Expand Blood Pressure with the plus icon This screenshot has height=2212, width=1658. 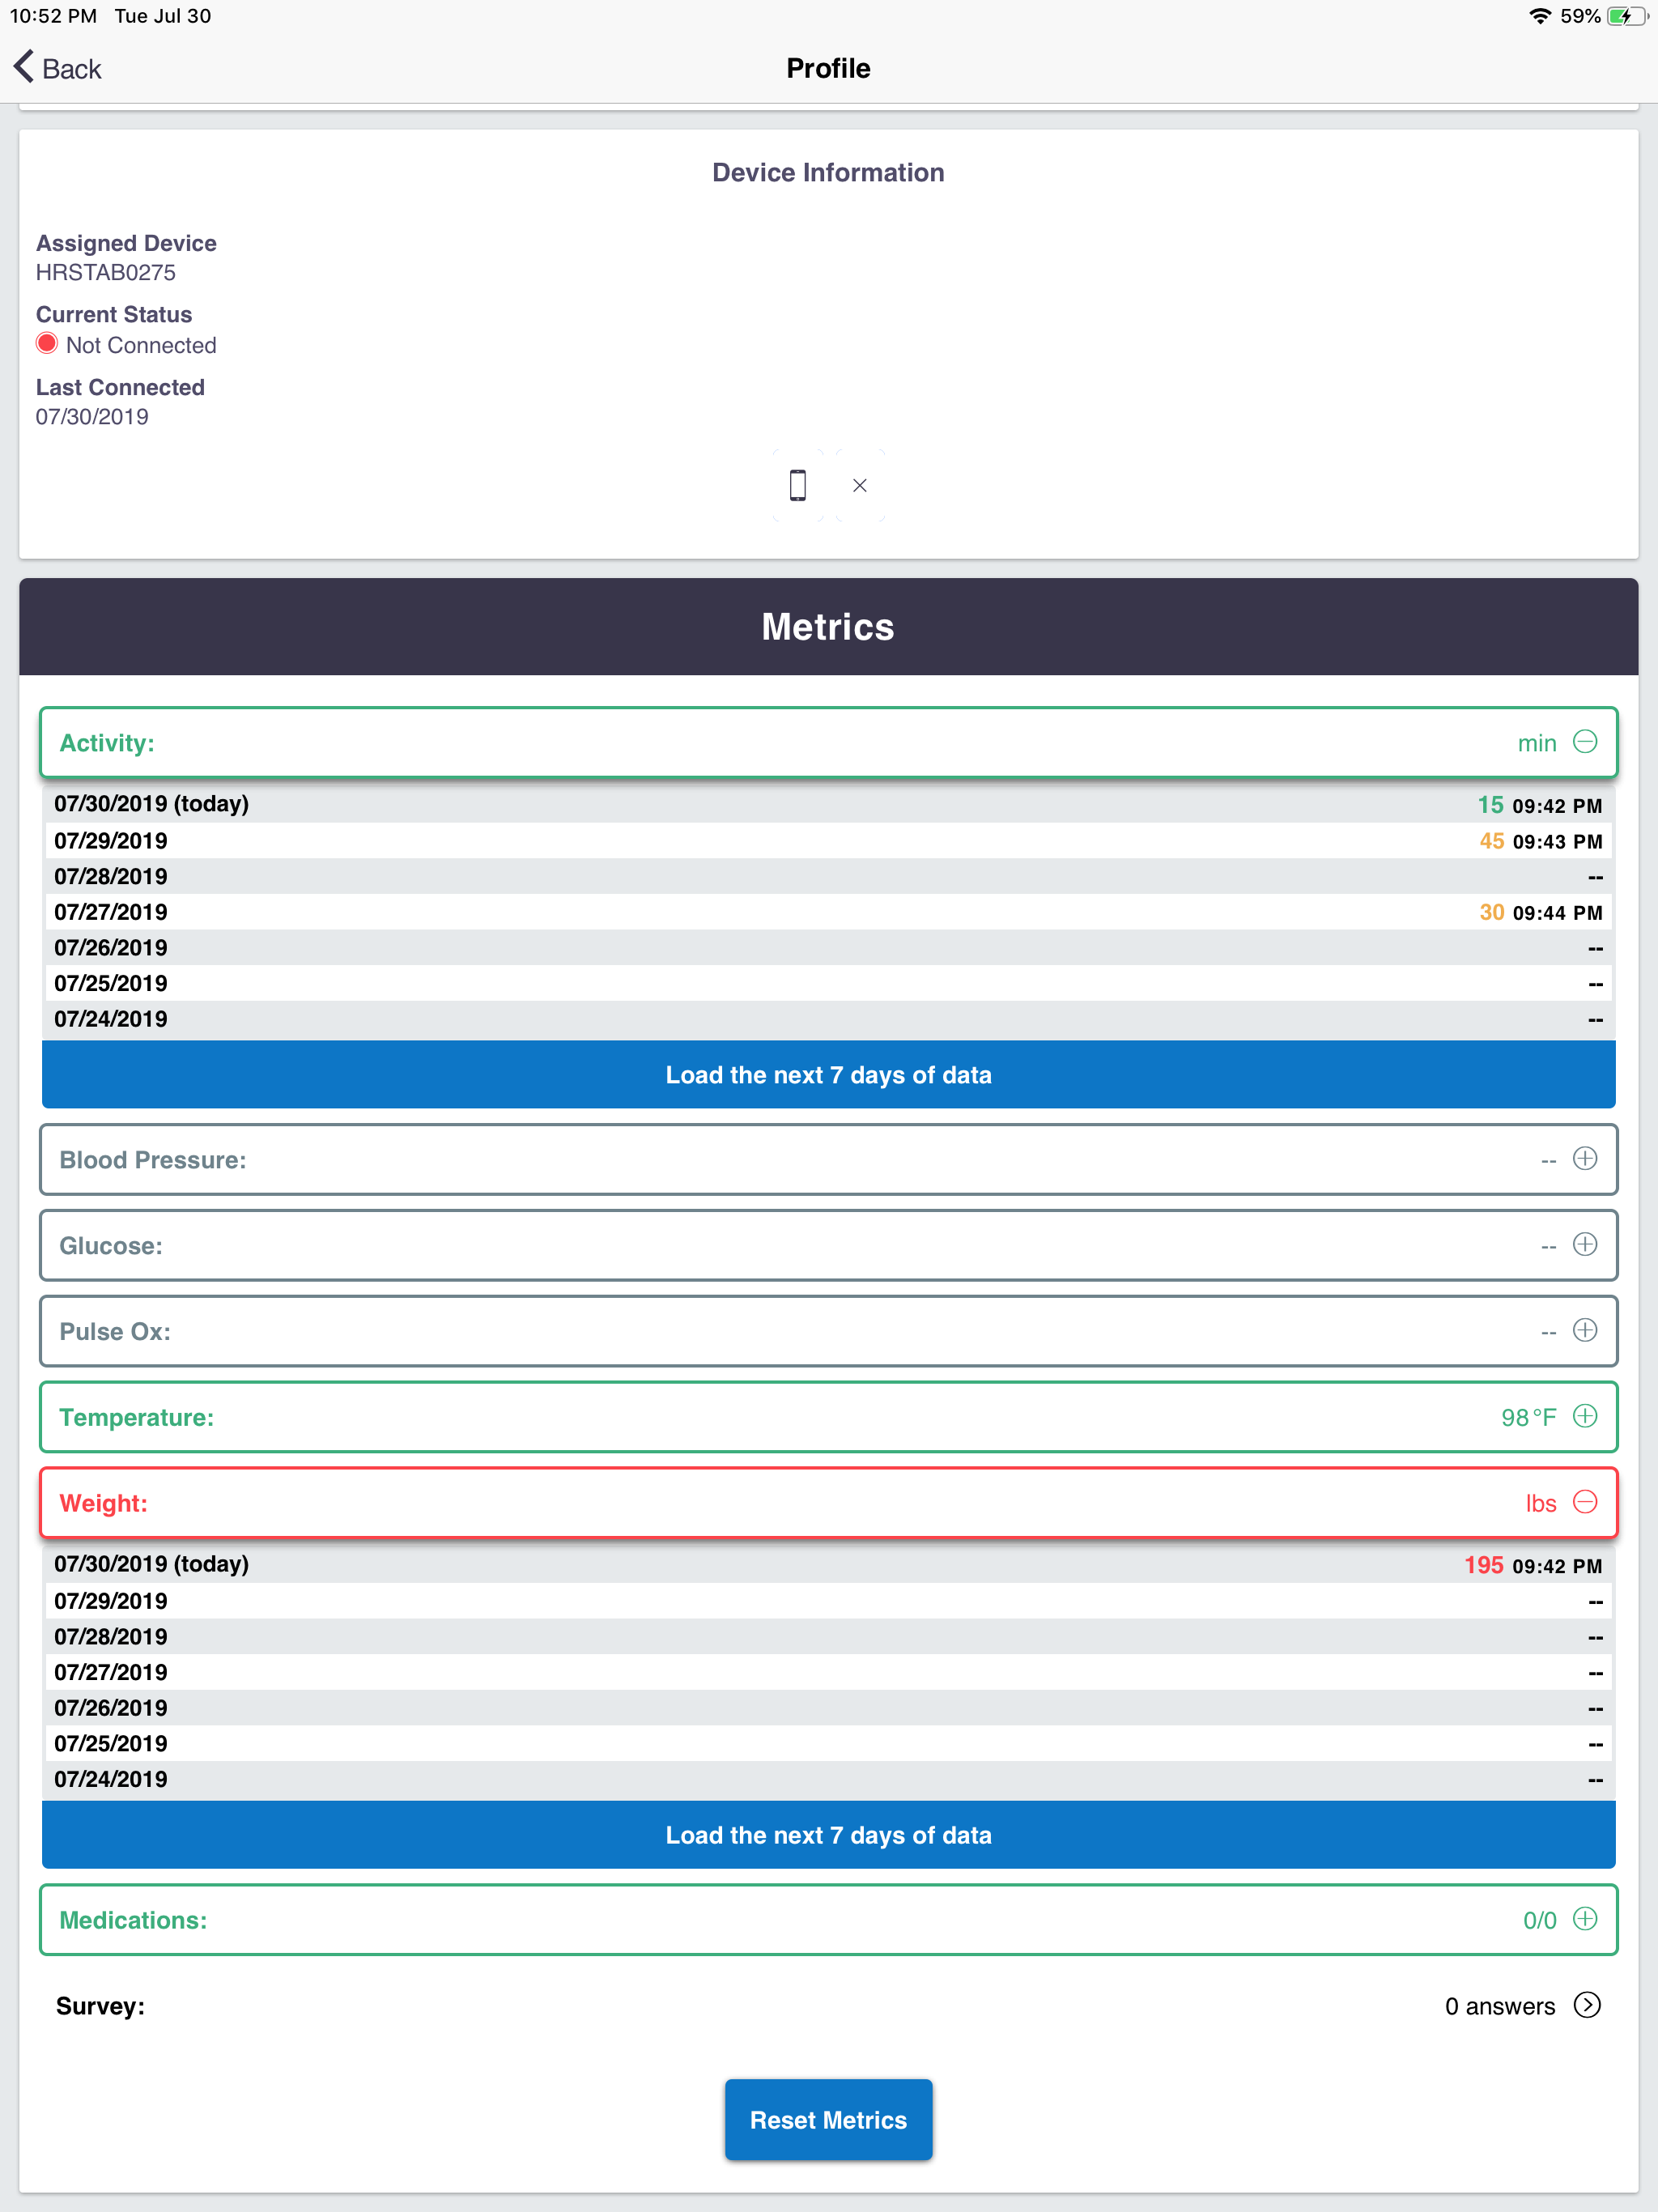click(x=1585, y=1159)
